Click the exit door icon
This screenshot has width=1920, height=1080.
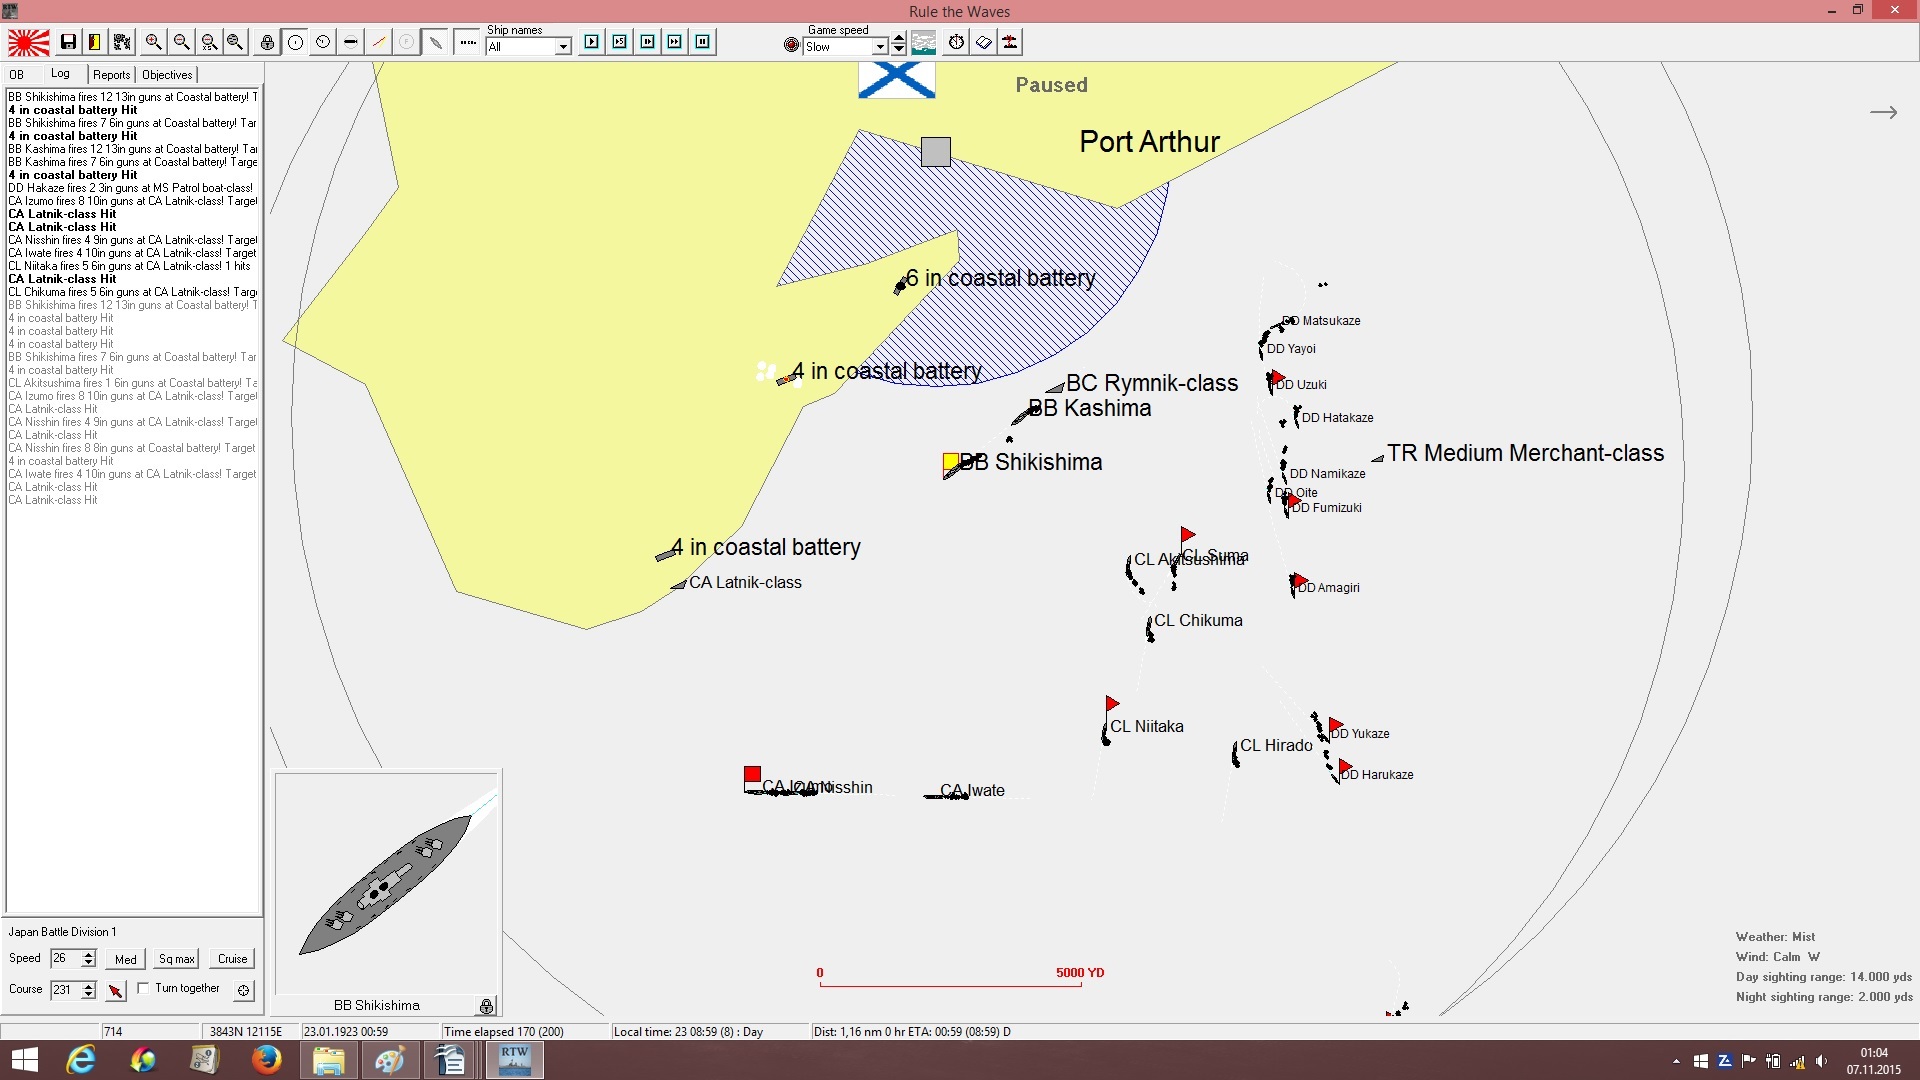tap(94, 42)
